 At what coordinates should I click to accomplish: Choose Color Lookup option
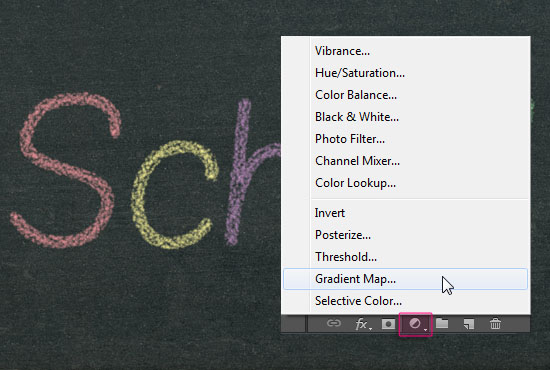(x=405, y=183)
